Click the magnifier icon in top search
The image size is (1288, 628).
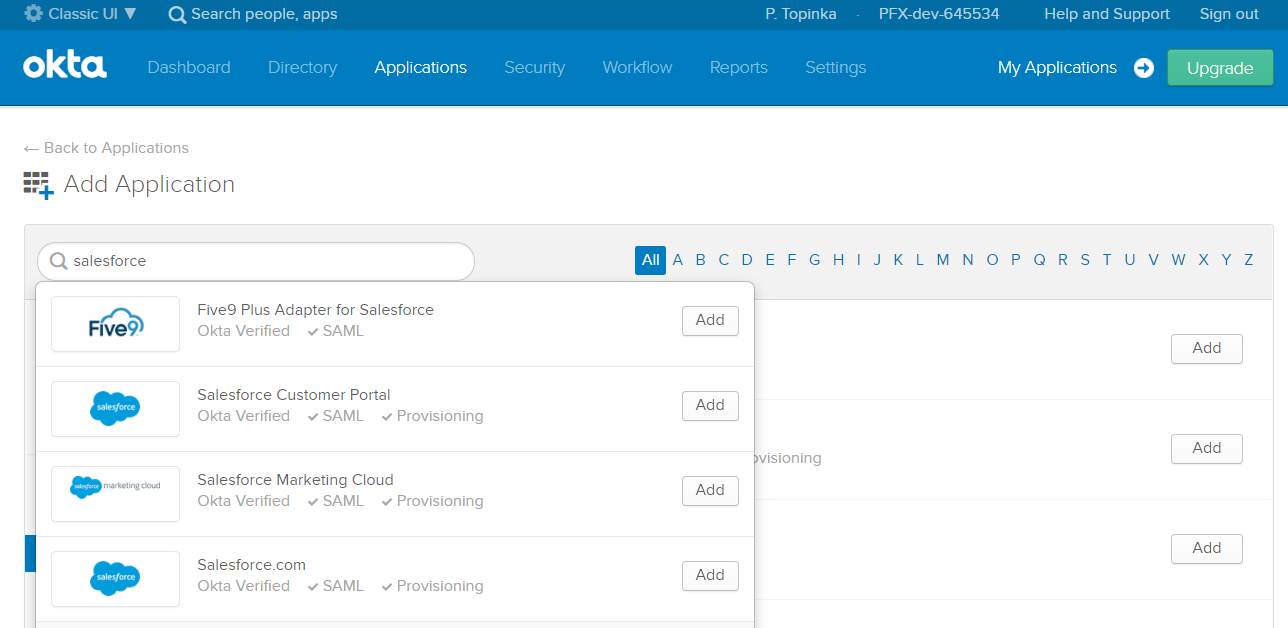point(177,15)
